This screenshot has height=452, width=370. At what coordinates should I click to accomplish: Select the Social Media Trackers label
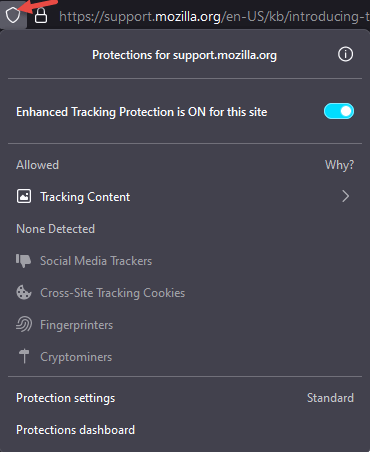(96, 261)
